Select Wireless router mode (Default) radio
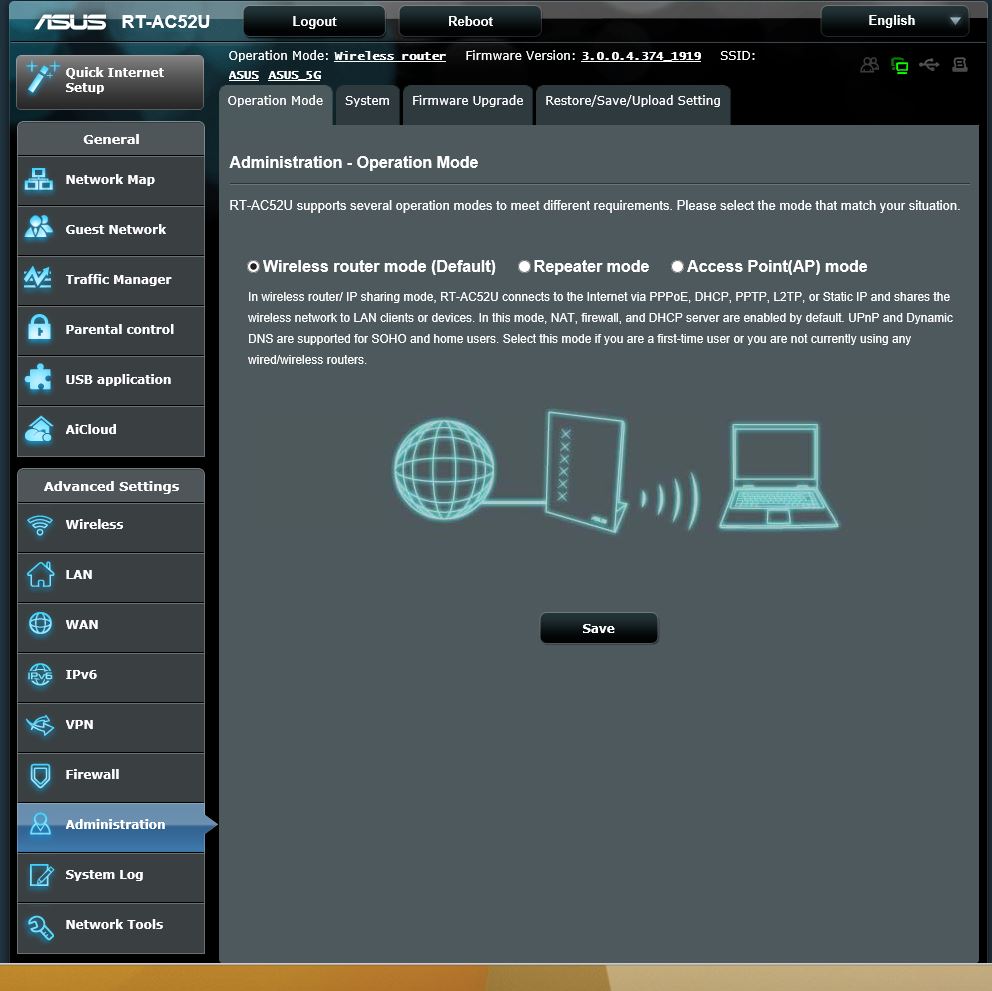 [253, 266]
